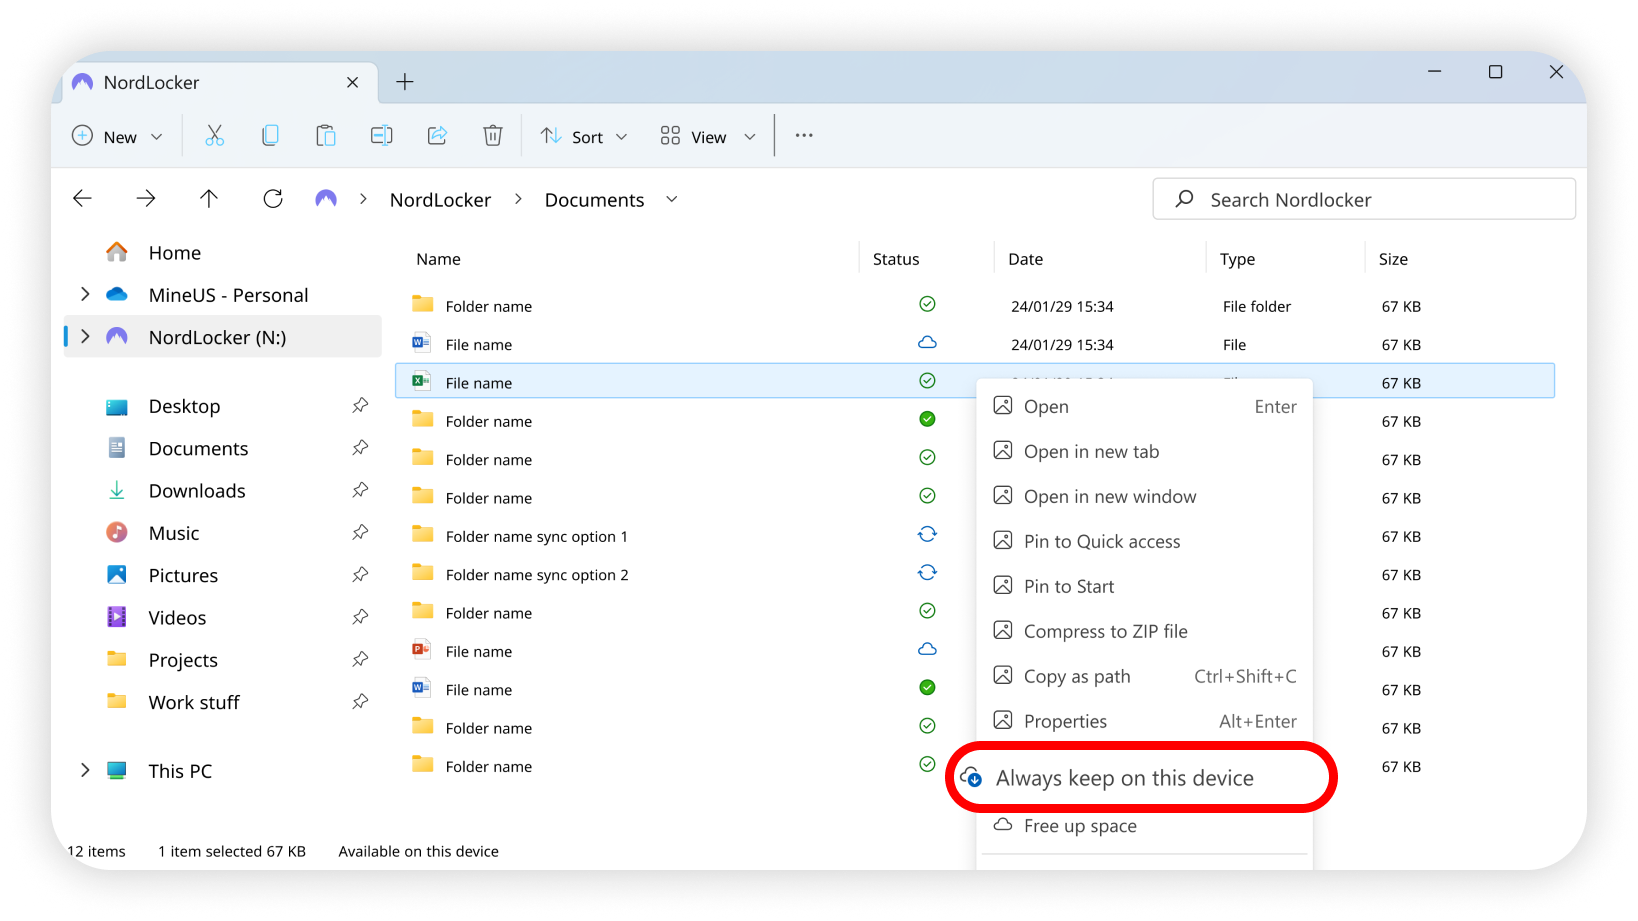
Task: Open the New dropdown menu
Action: pos(117,136)
